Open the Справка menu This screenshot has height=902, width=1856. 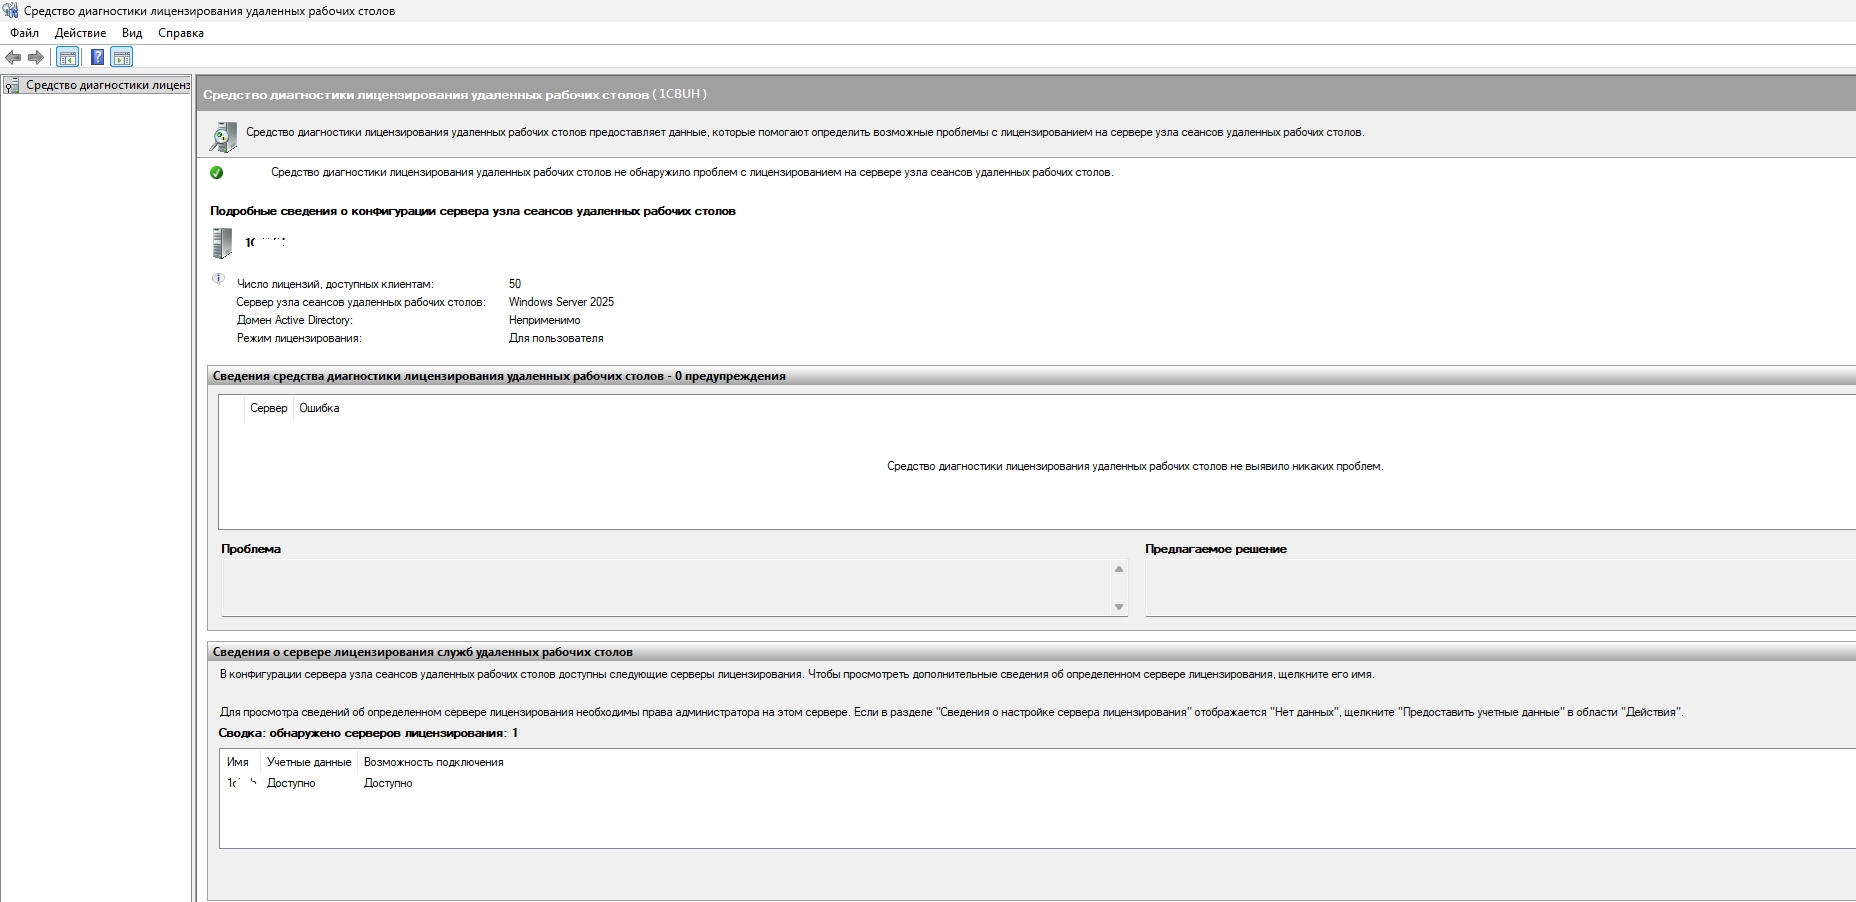[181, 33]
